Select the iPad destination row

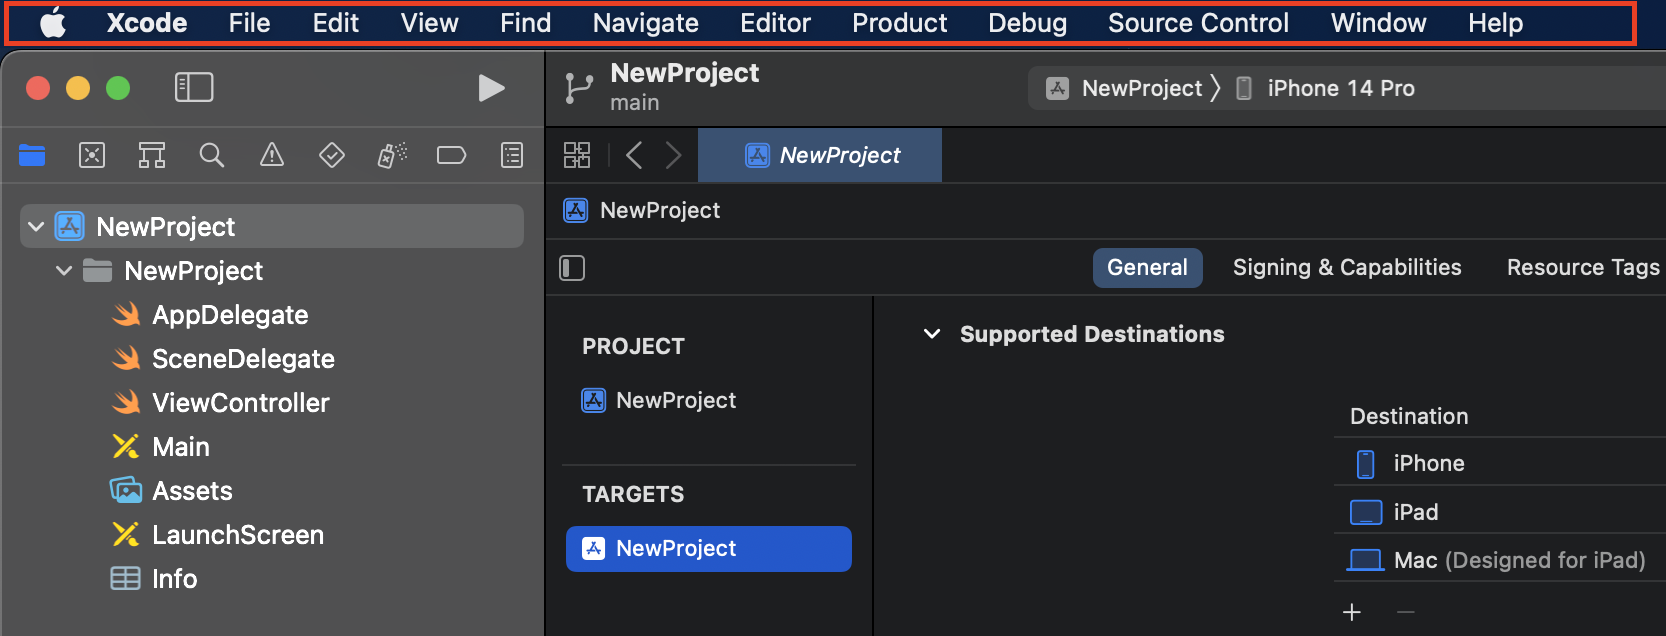1500,512
